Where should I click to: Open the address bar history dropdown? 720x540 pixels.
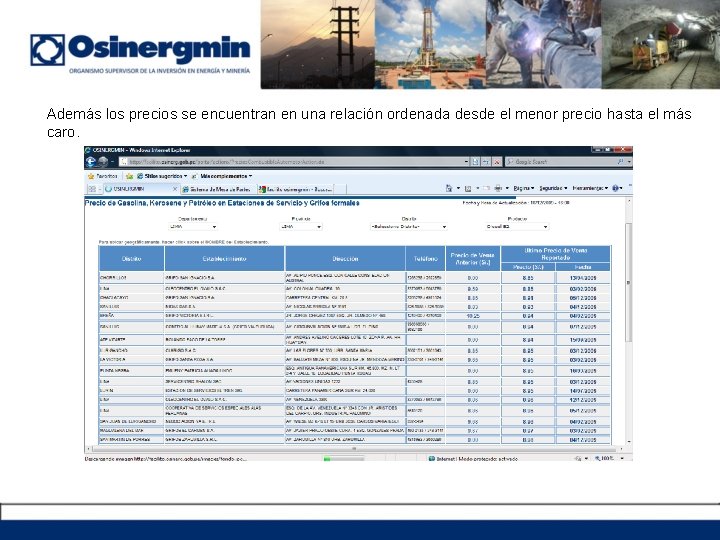click(466, 162)
